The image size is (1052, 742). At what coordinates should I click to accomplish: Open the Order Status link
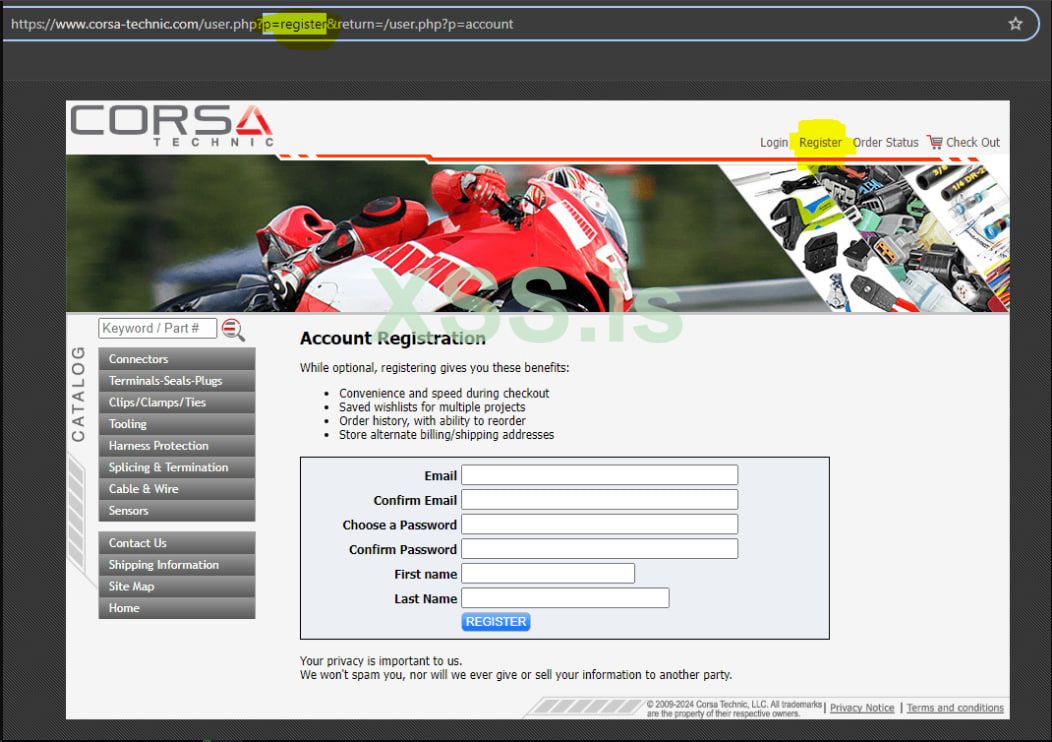pos(885,142)
